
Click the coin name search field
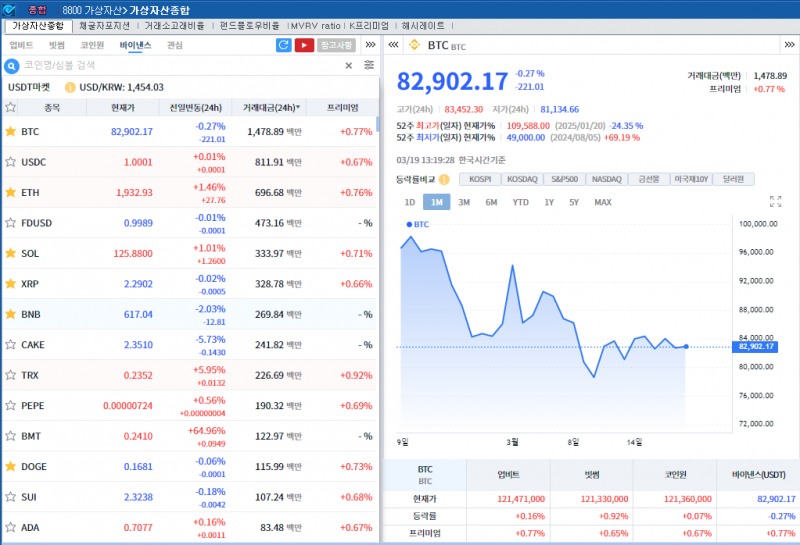pos(181,65)
